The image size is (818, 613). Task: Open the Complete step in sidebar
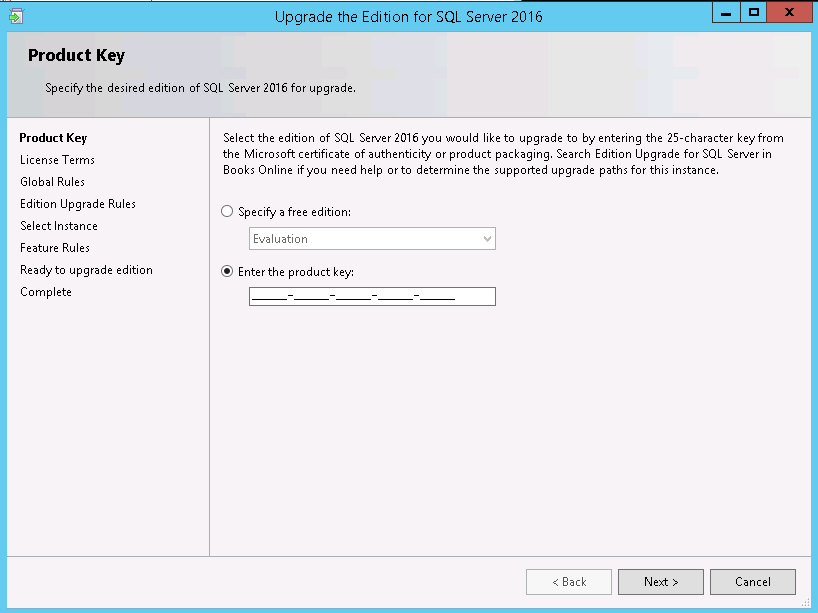(44, 291)
